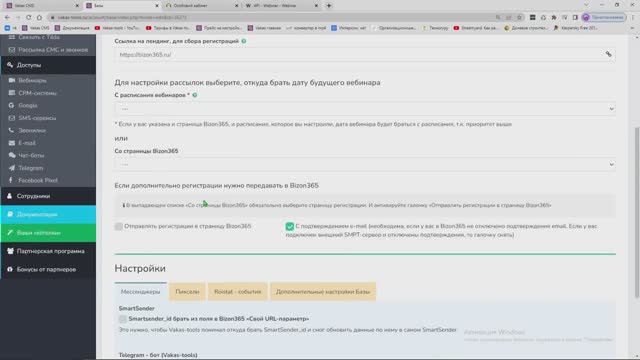Expand Со страницы Bizon365 dropdown

365,164
